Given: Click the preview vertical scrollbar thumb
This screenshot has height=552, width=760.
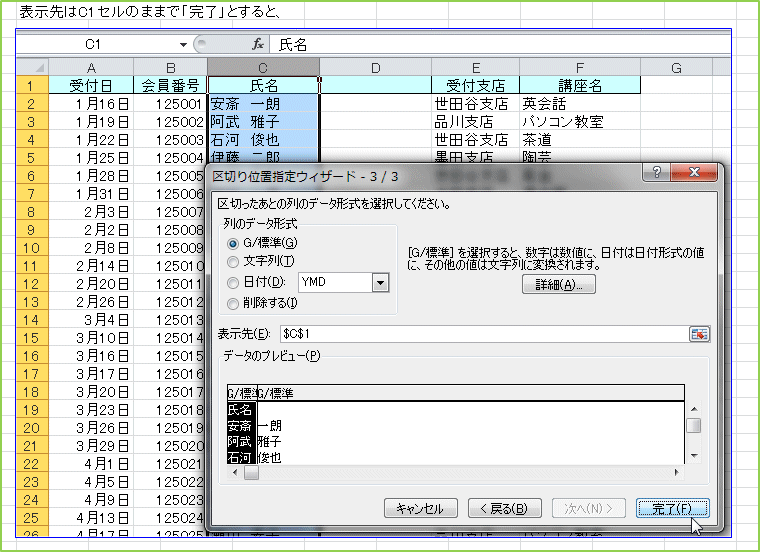Looking at the screenshot, I should click(694, 426).
